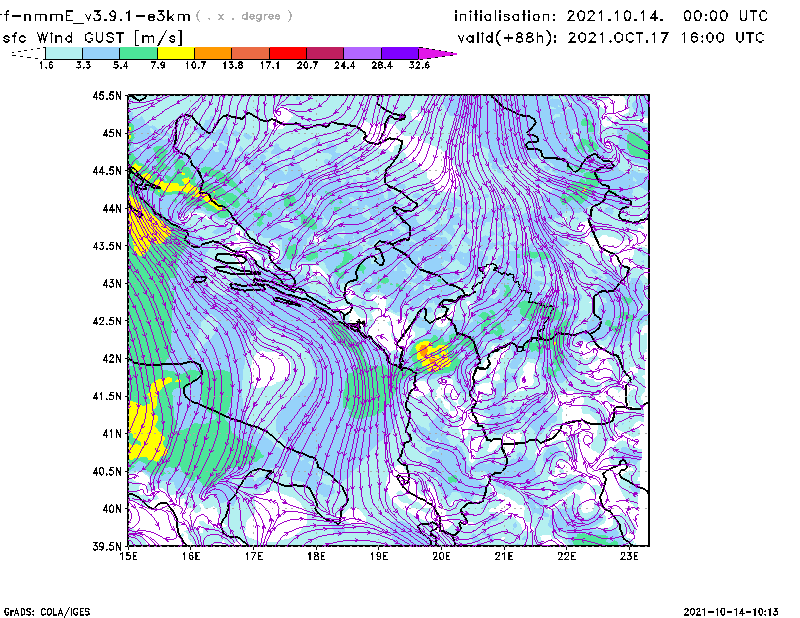Pick the green legend swatch after 5.4

click(138, 53)
